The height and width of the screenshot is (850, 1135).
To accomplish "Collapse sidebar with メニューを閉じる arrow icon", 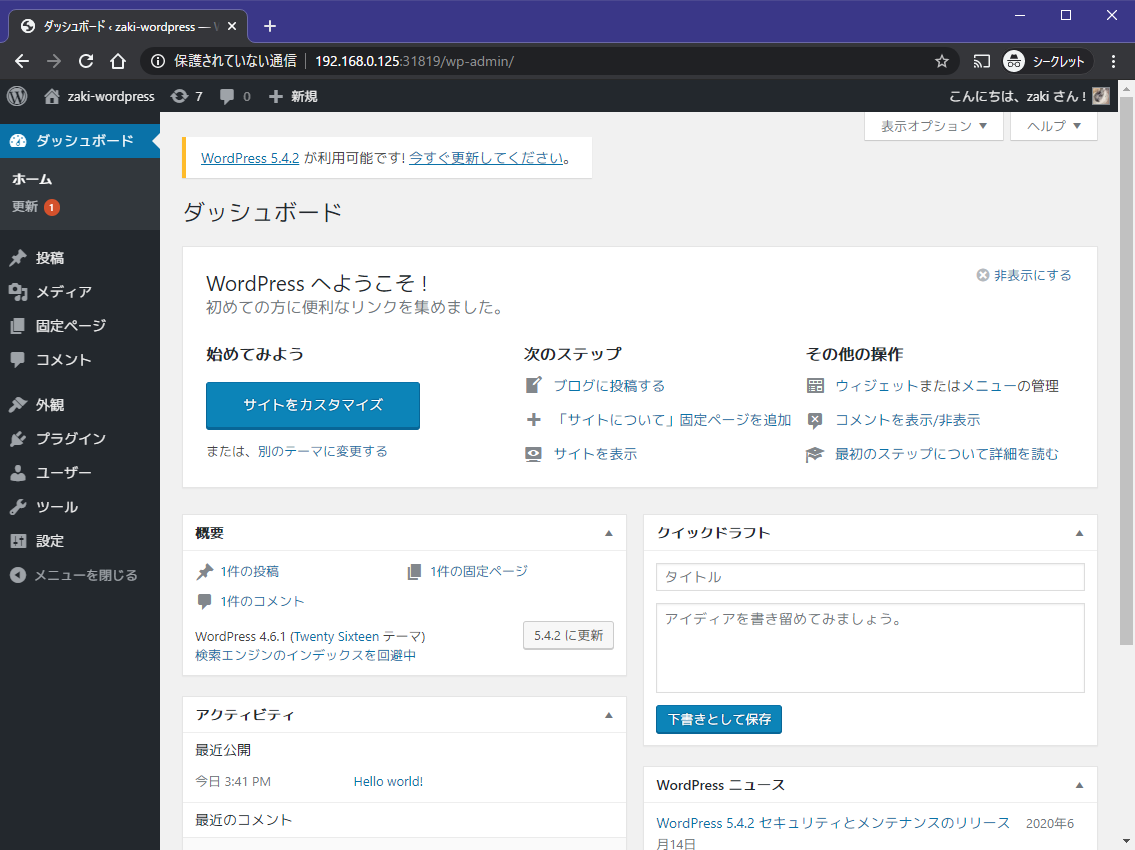I will 18,575.
